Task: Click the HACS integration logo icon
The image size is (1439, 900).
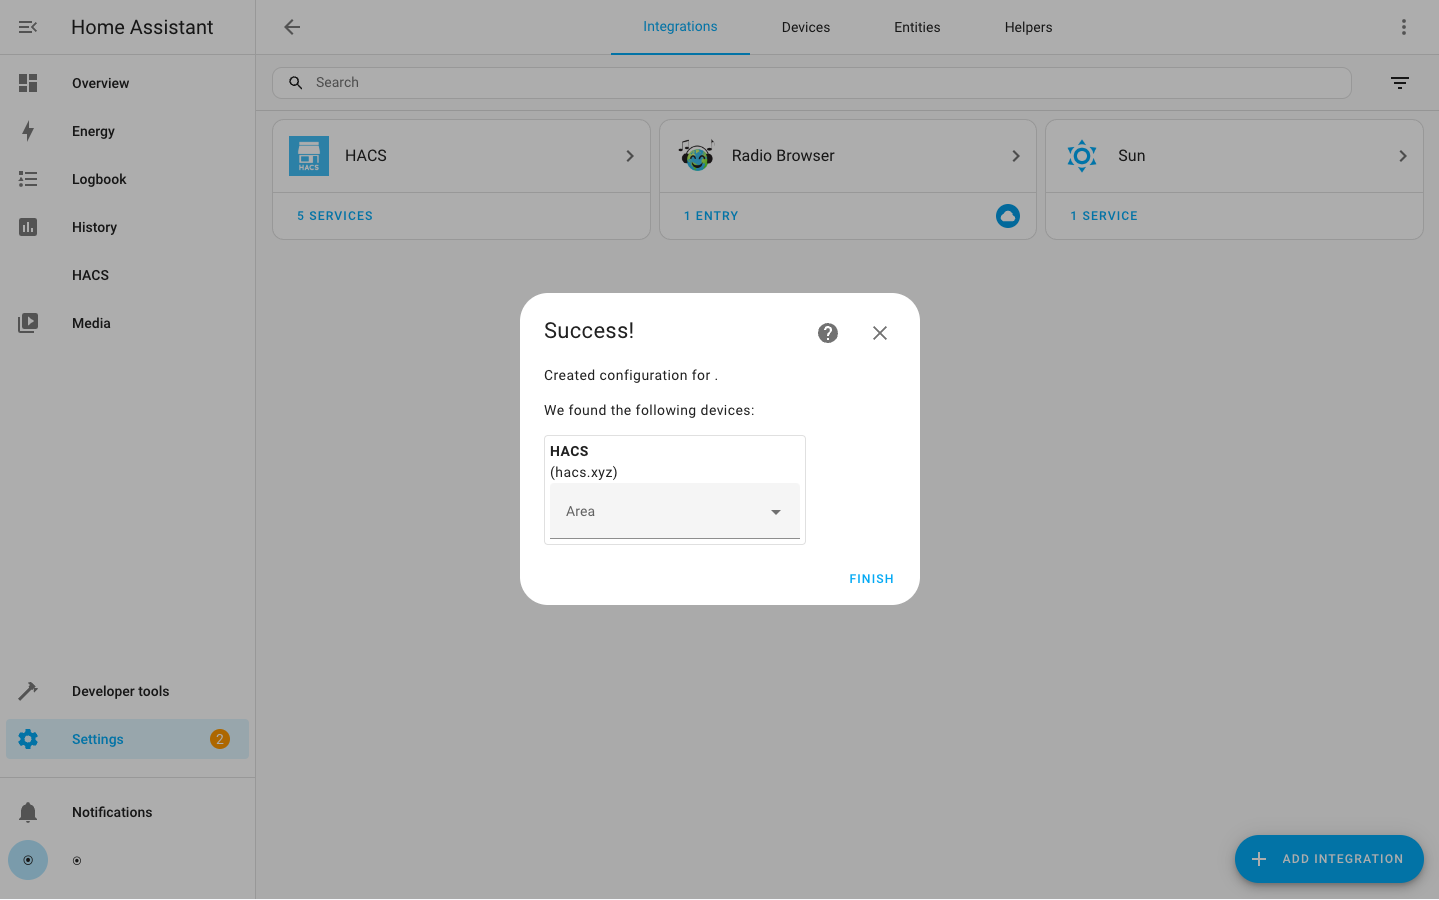Action: pyautogui.click(x=309, y=156)
